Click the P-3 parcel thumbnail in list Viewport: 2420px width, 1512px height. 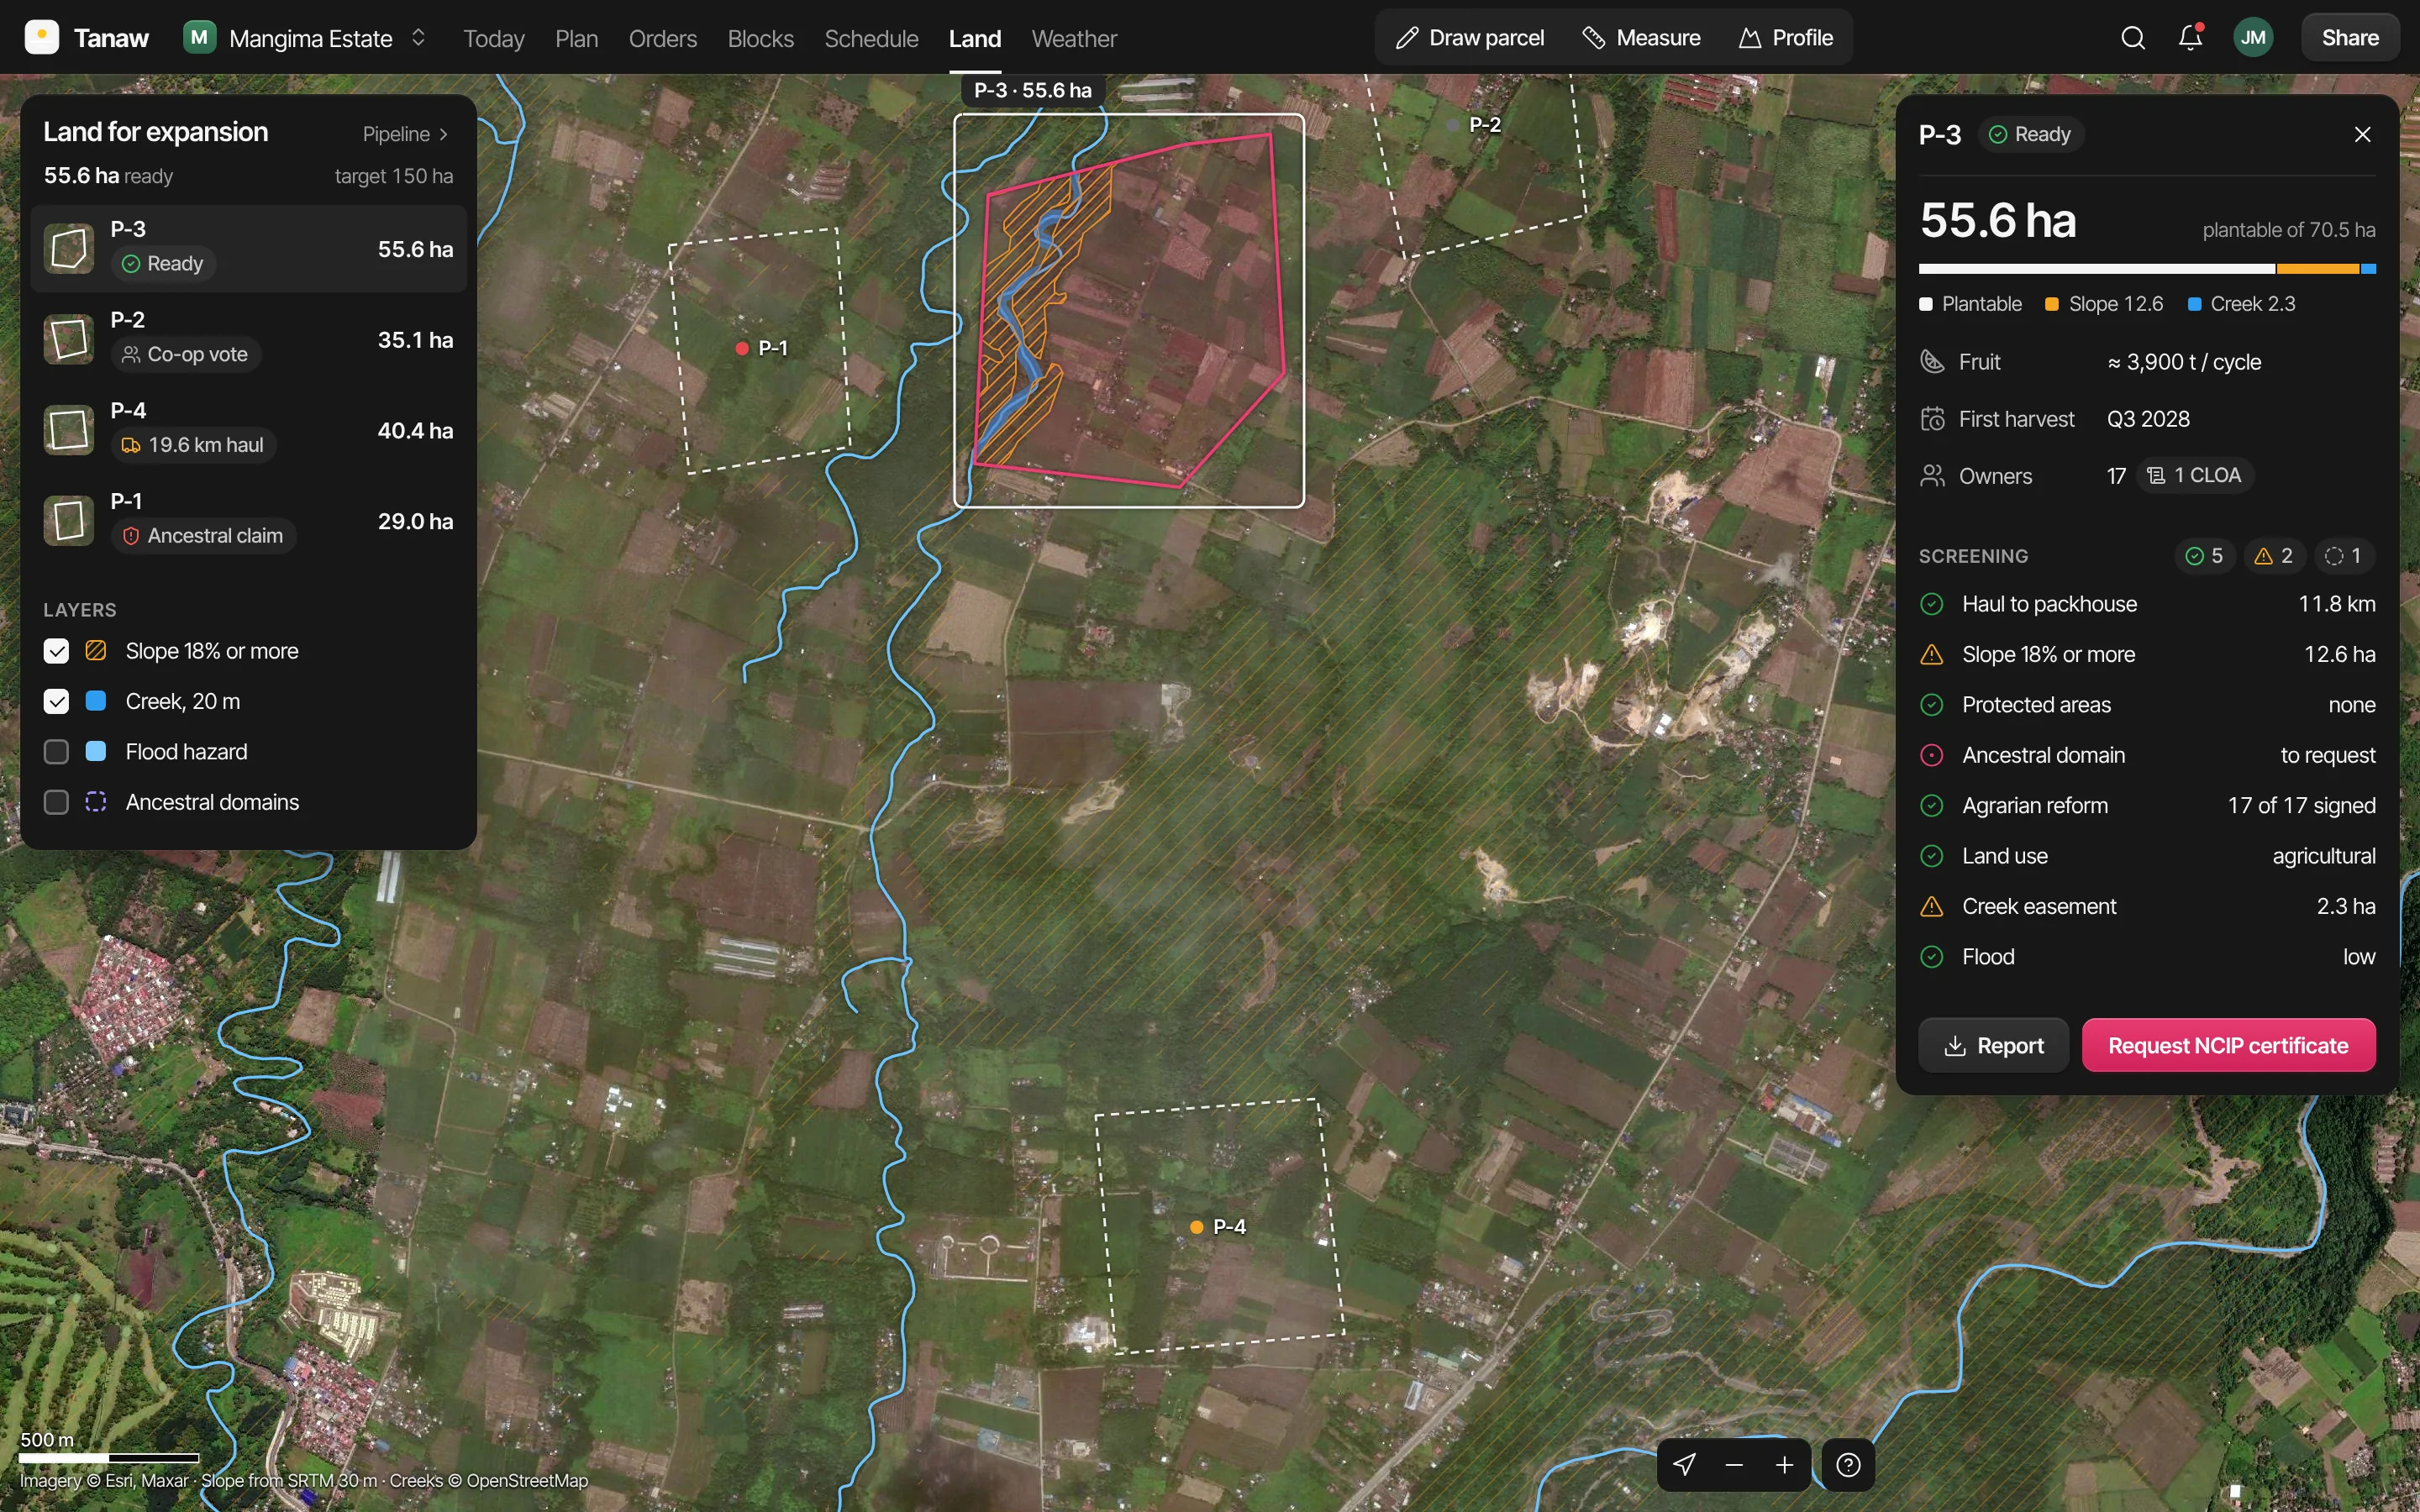pos(69,248)
